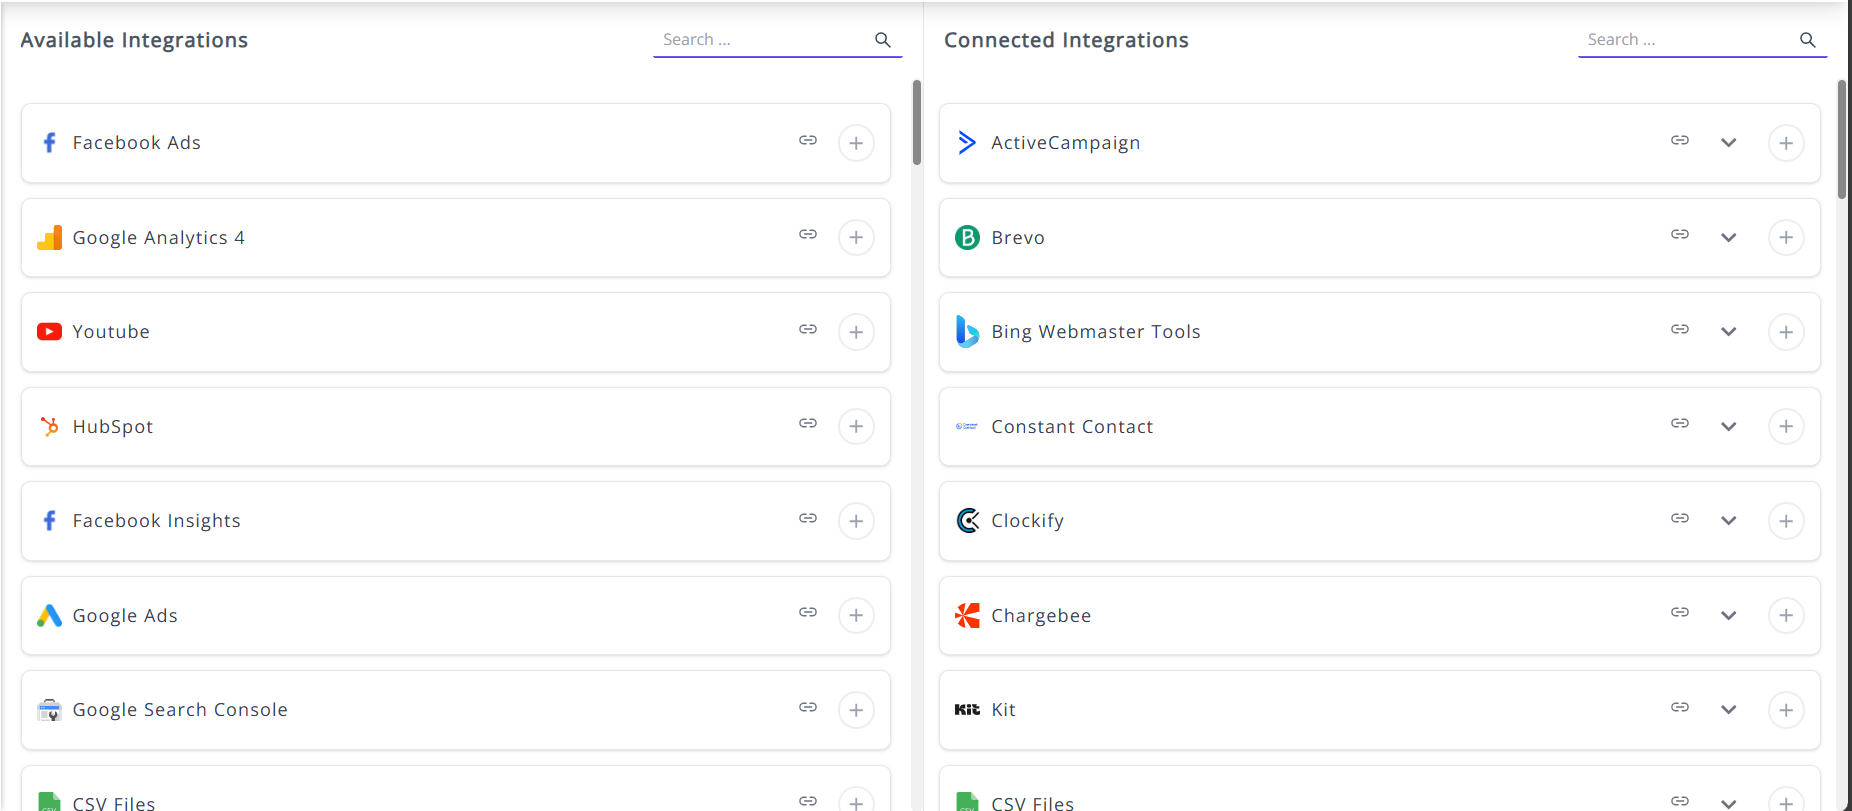The width and height of the screenshot is (1852, 811).
Task: Expand the Constant Contact integration
Action: click(1728, 427)
